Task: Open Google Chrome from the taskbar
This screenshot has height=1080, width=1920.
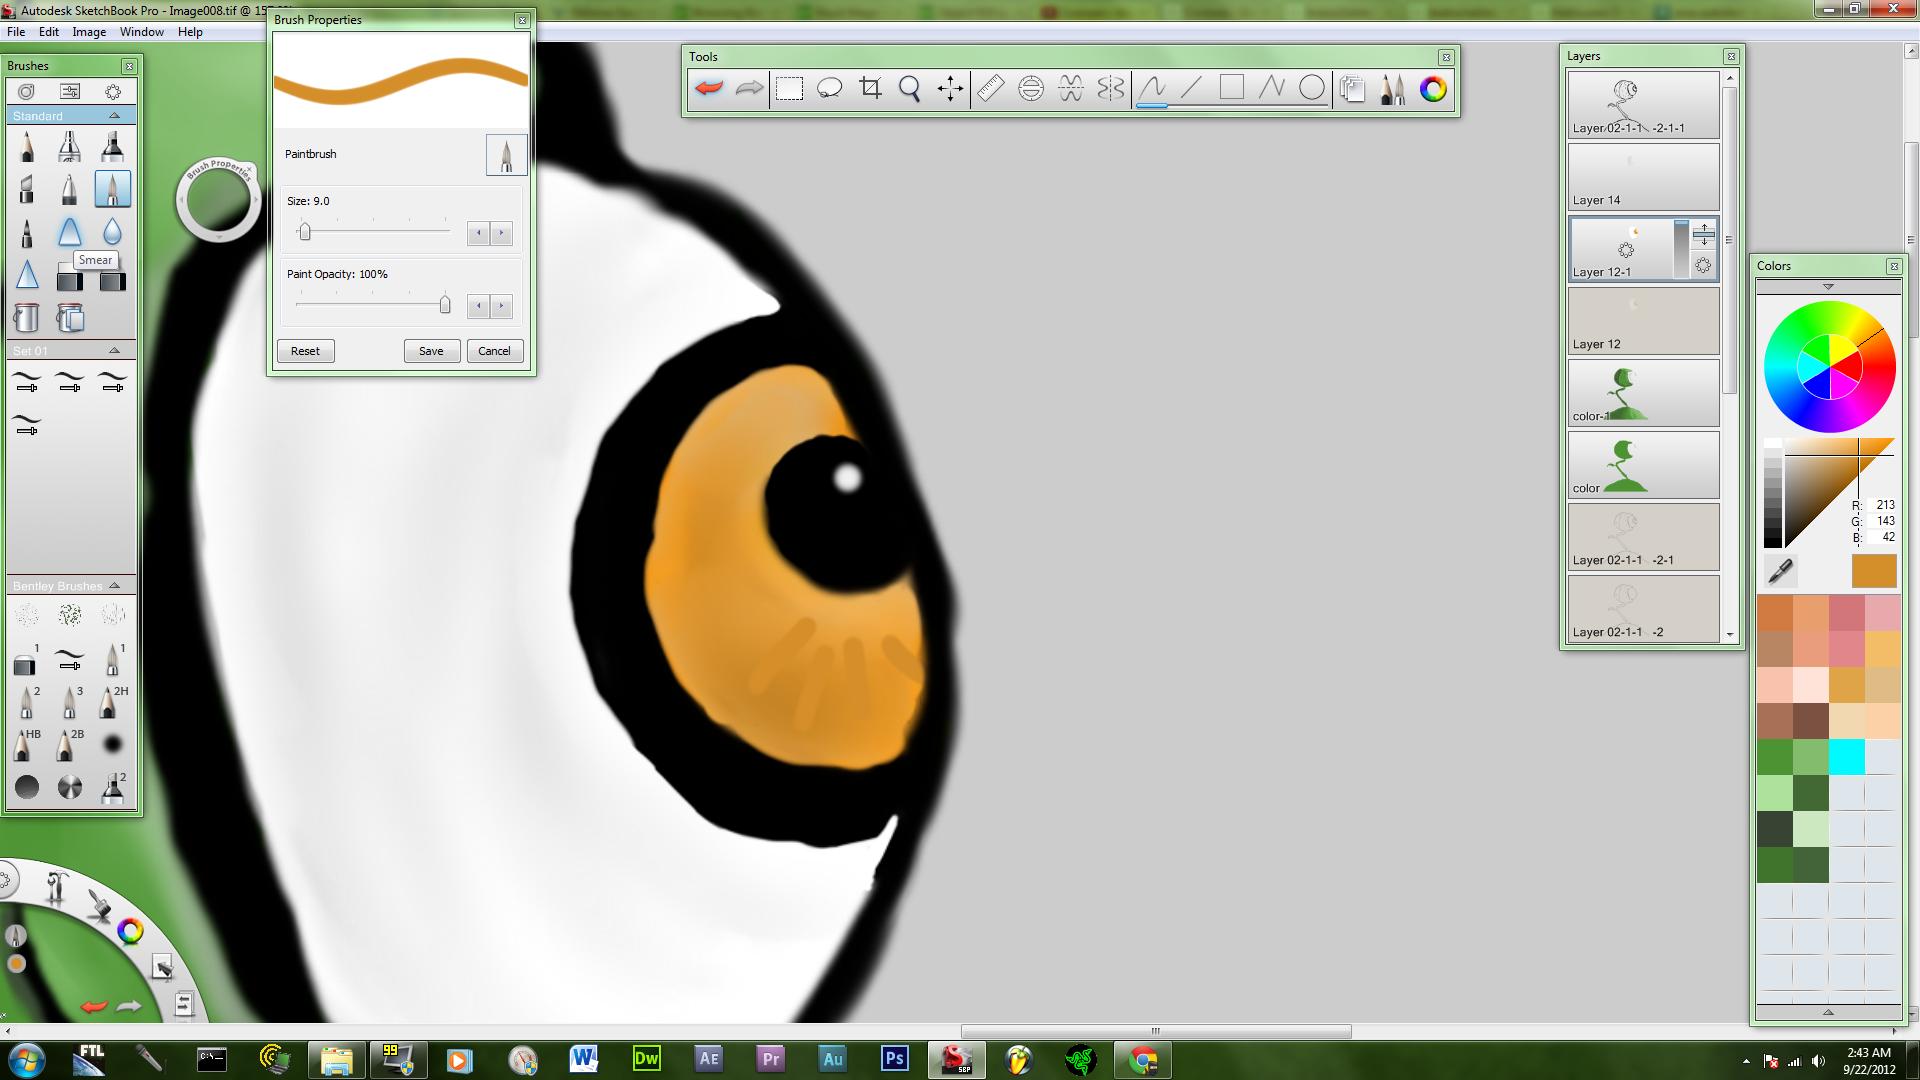Action: [x=1143, y=1059]
